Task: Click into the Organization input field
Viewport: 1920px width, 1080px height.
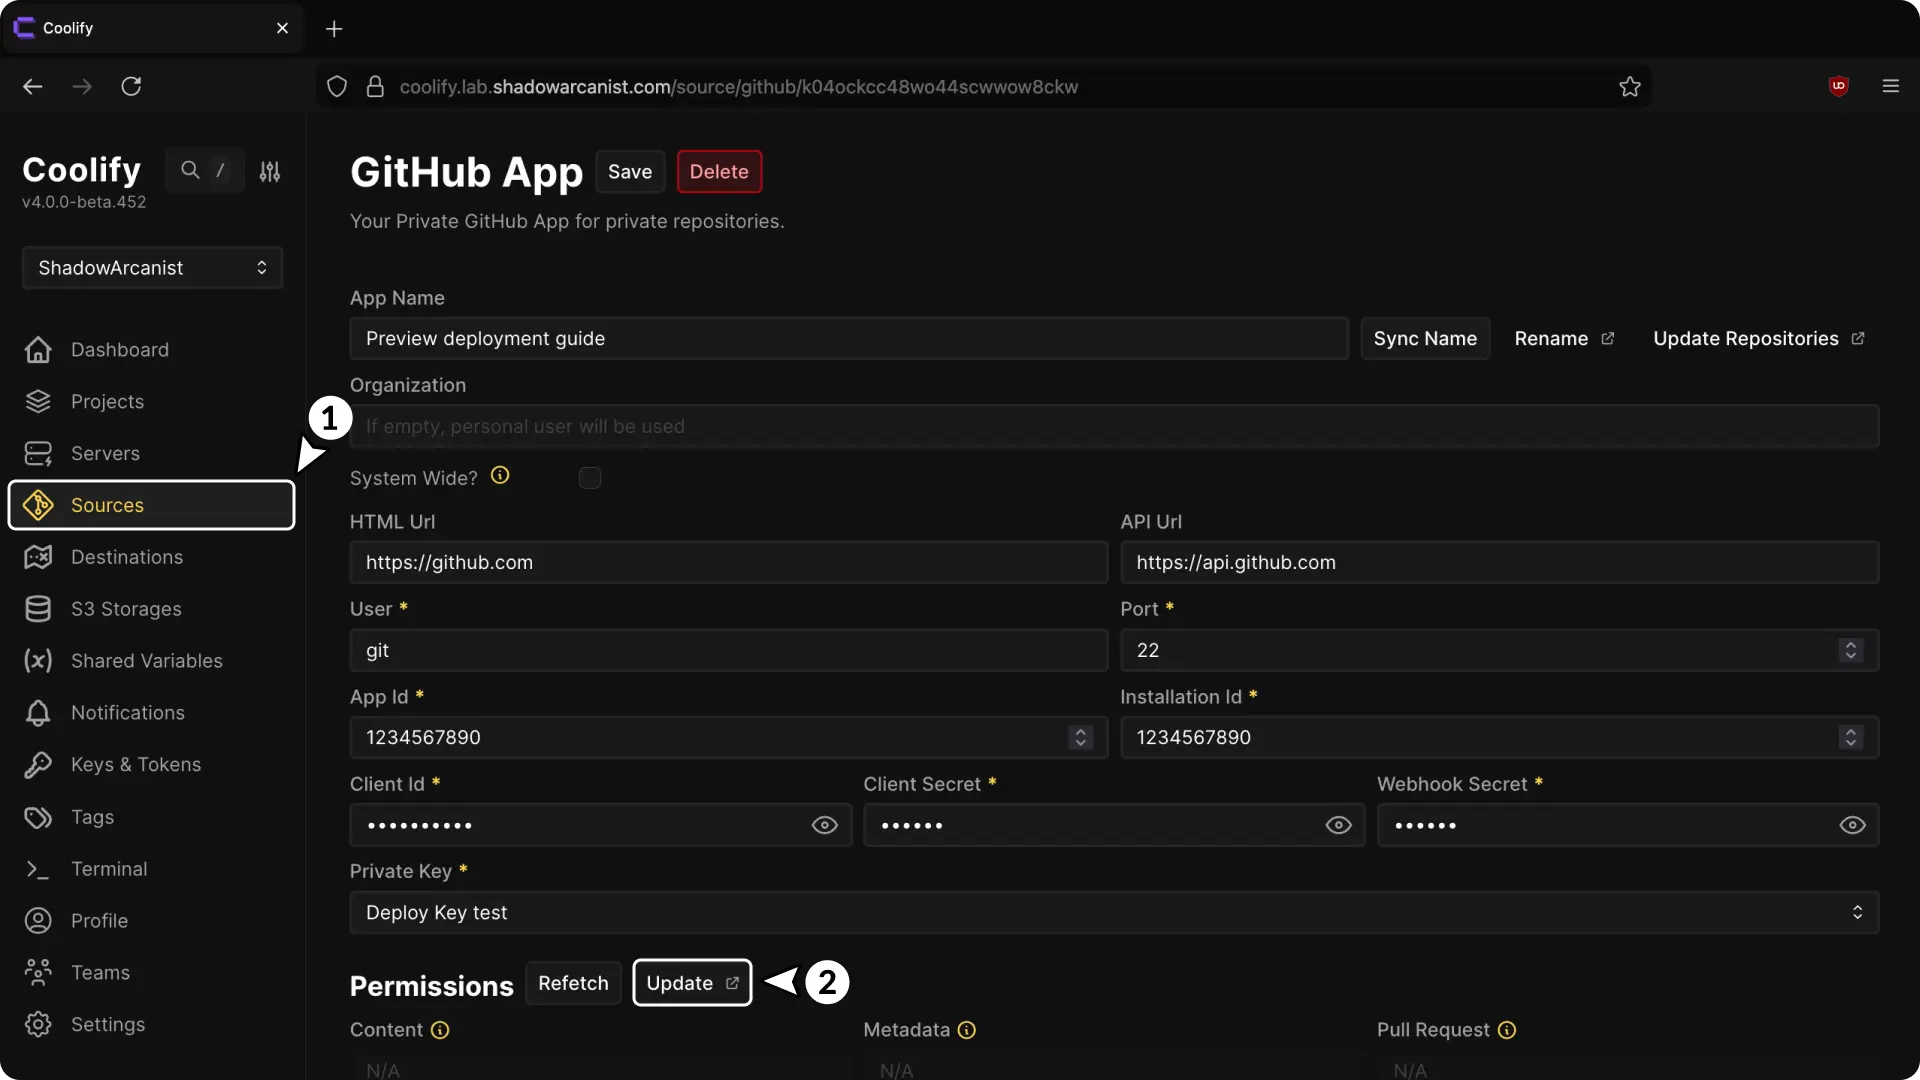Action: [x=1114, y=426]
